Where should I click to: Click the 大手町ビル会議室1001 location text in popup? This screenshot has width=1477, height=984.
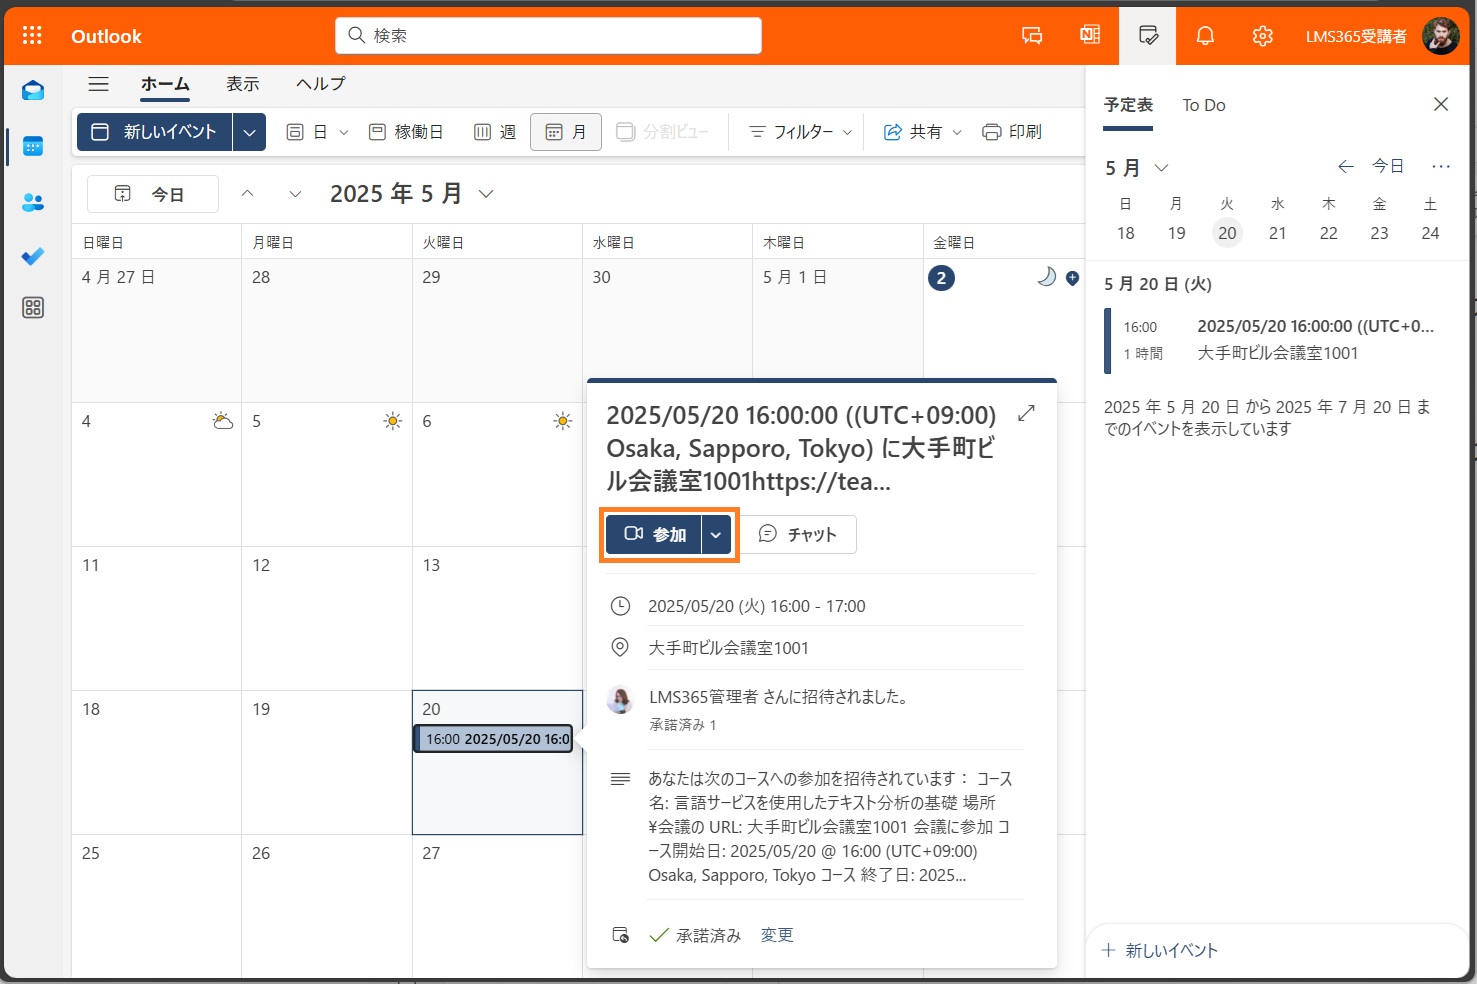point(728,648)
